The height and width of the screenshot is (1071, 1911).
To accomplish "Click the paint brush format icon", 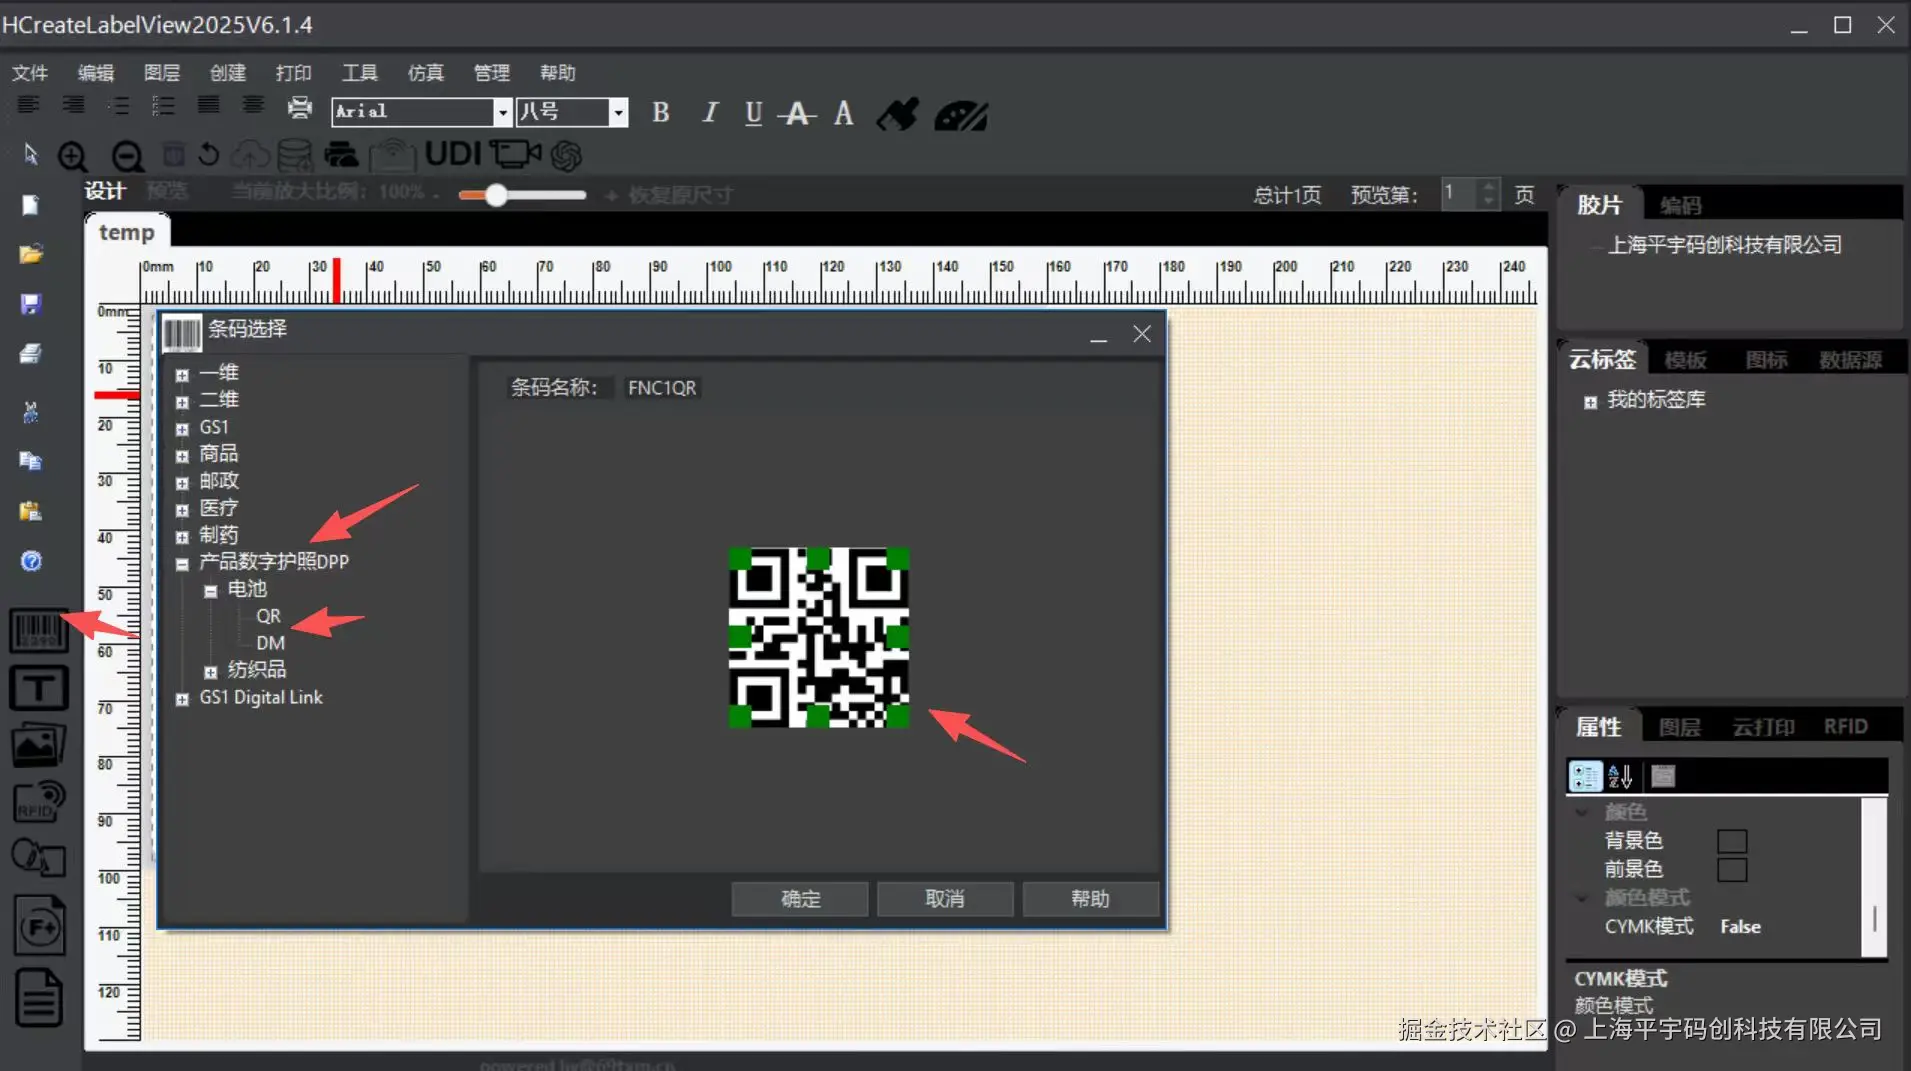I will 897,114.
